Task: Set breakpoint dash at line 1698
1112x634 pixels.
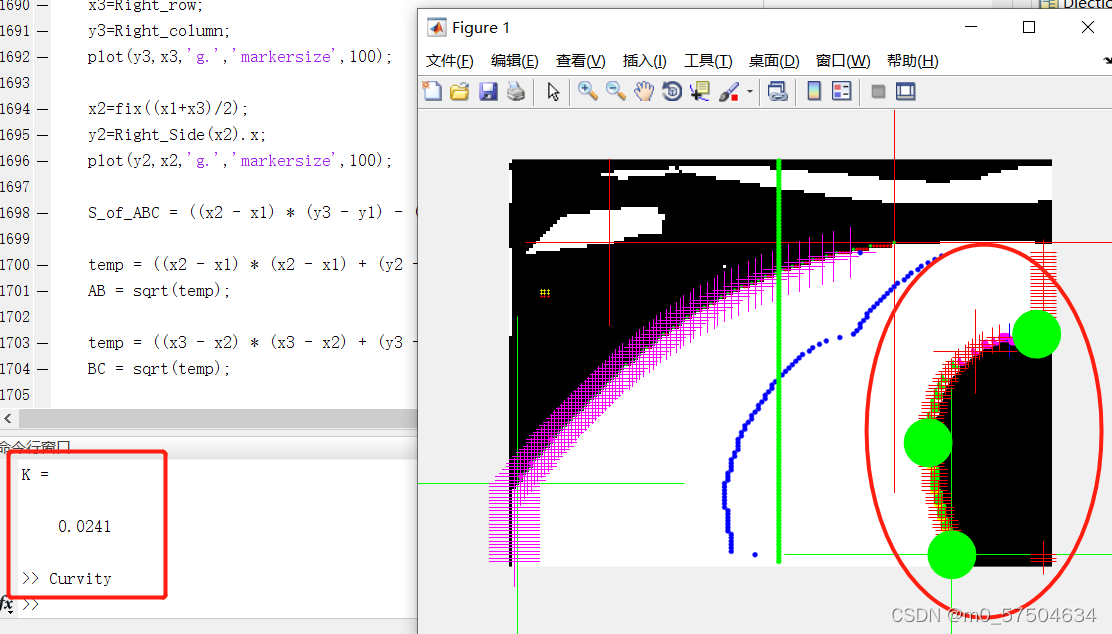Action: (x=43, y=213)
